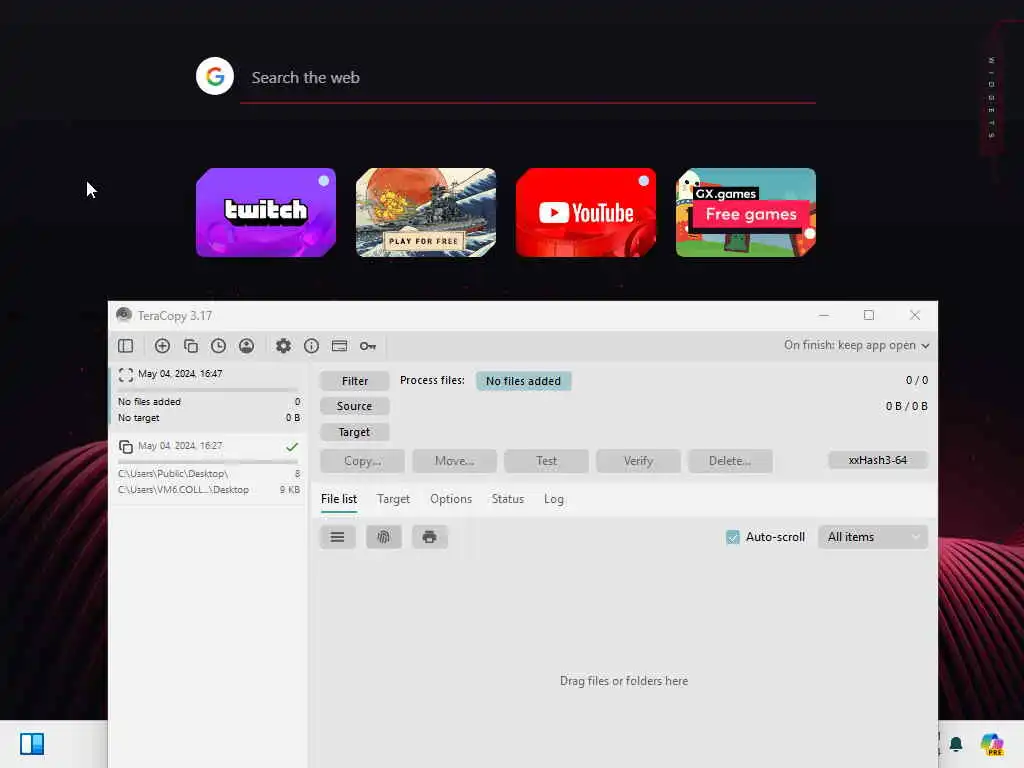Click the No files added label
The height and width of the screenshot is (768, 1024).
pos(523,381)
